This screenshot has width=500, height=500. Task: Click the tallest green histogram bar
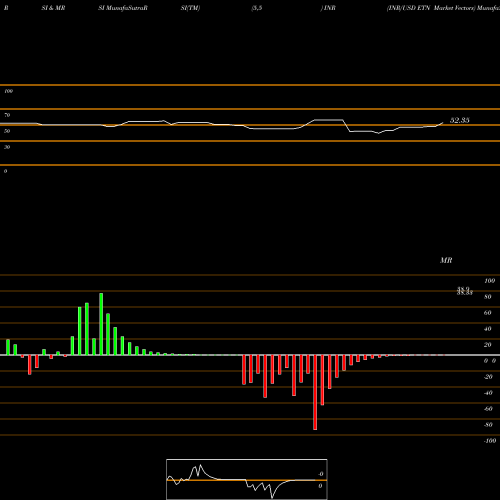point(101,324)
